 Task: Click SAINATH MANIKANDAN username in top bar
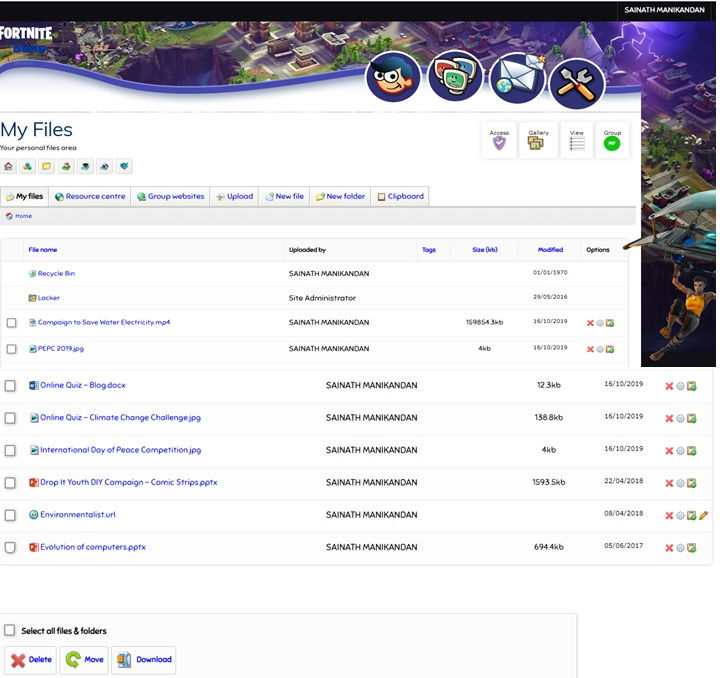click(x=664, y=10)
